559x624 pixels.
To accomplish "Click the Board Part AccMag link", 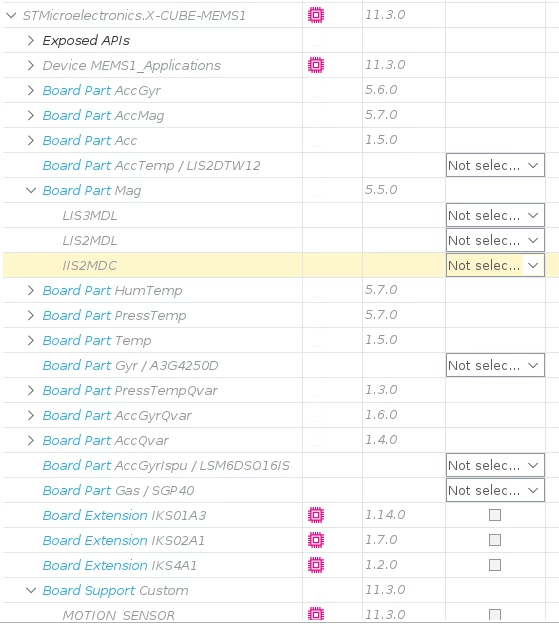I will click(103, 116).
